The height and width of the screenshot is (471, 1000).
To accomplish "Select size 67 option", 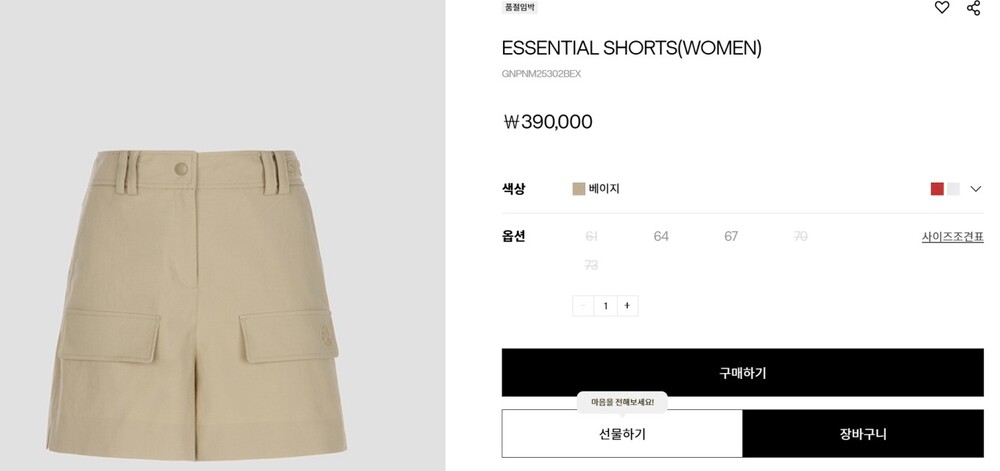I will 731,236.
